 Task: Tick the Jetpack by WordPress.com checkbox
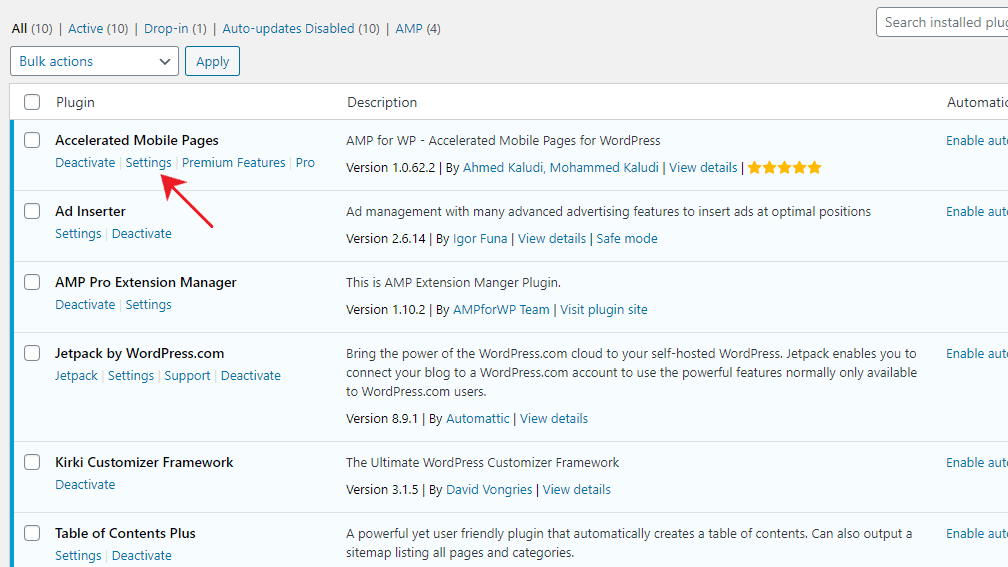coord(32,353)
